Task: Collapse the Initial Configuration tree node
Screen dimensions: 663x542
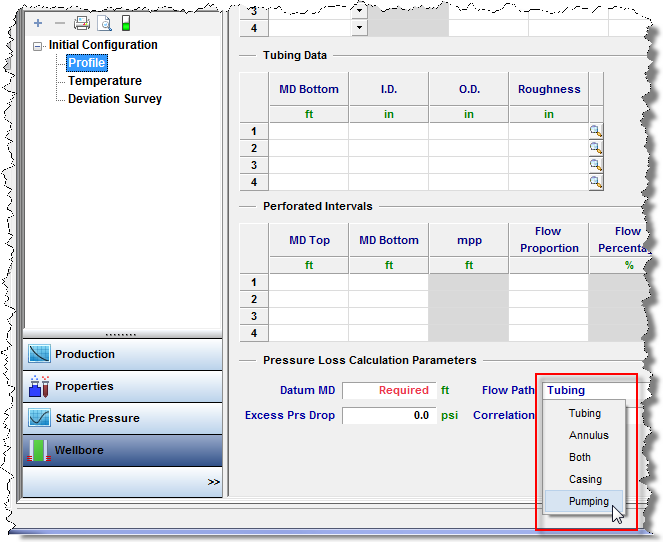Action: 38,46
